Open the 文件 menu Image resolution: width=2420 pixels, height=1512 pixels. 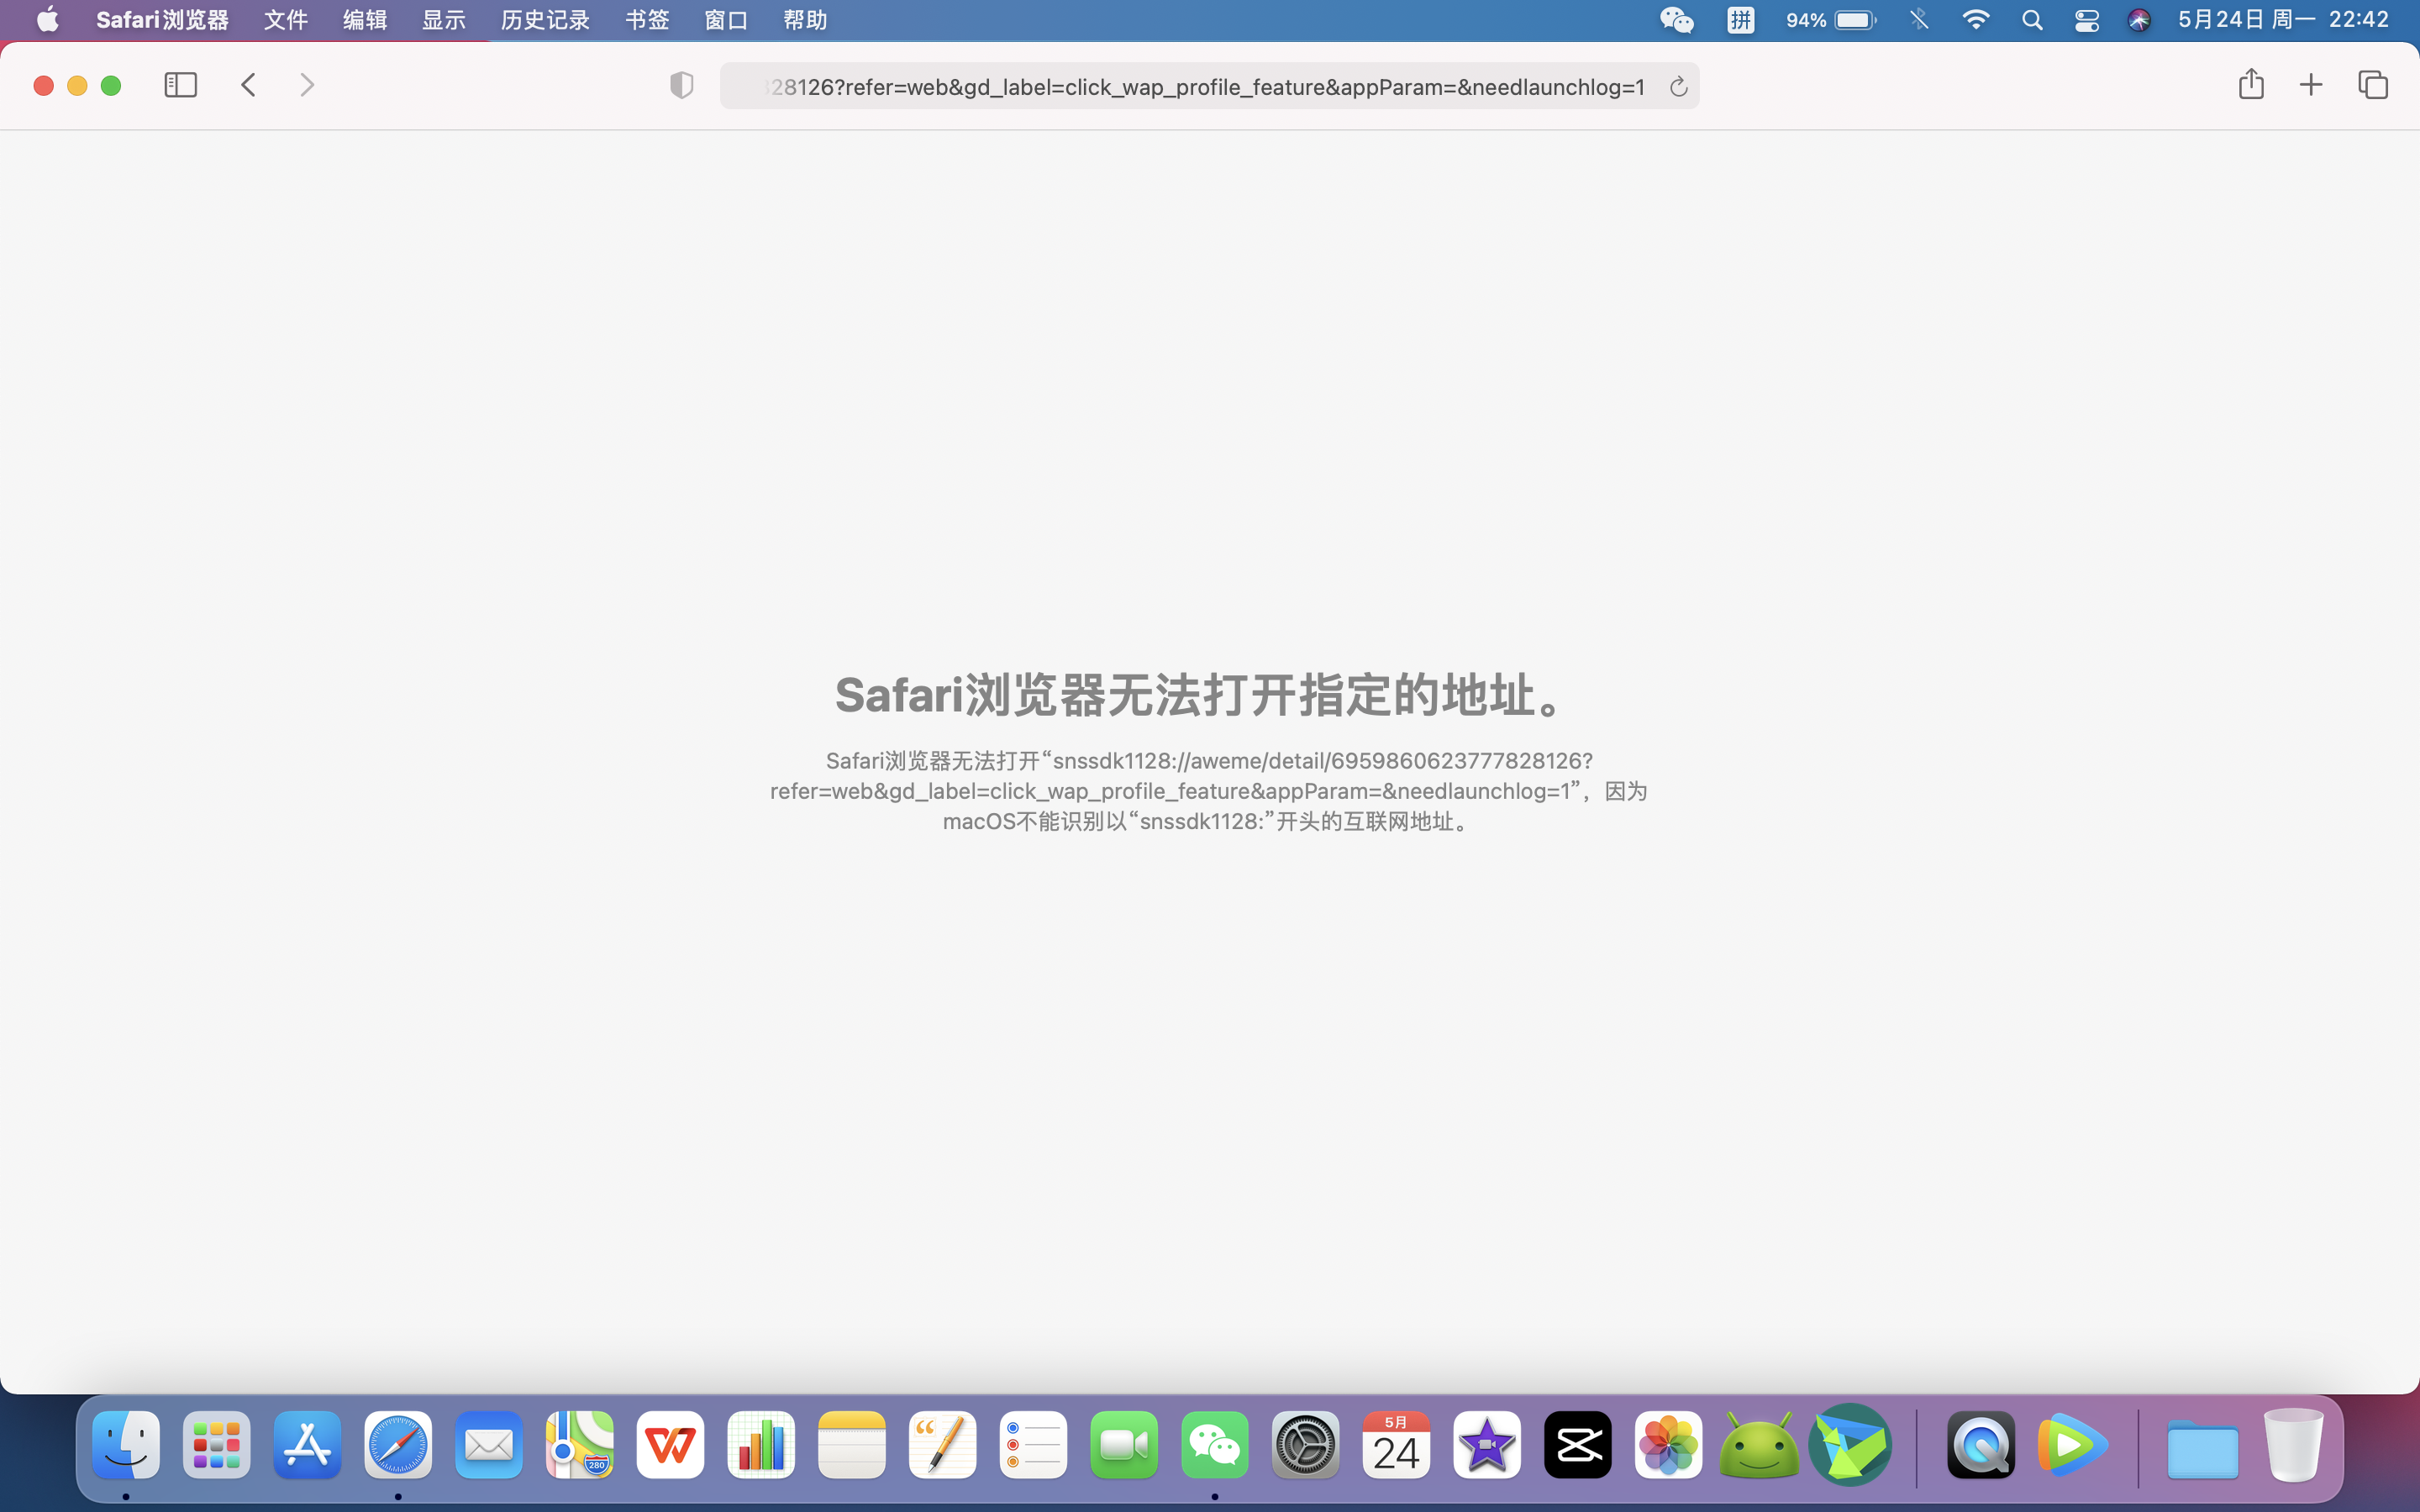tap(286, 20)
